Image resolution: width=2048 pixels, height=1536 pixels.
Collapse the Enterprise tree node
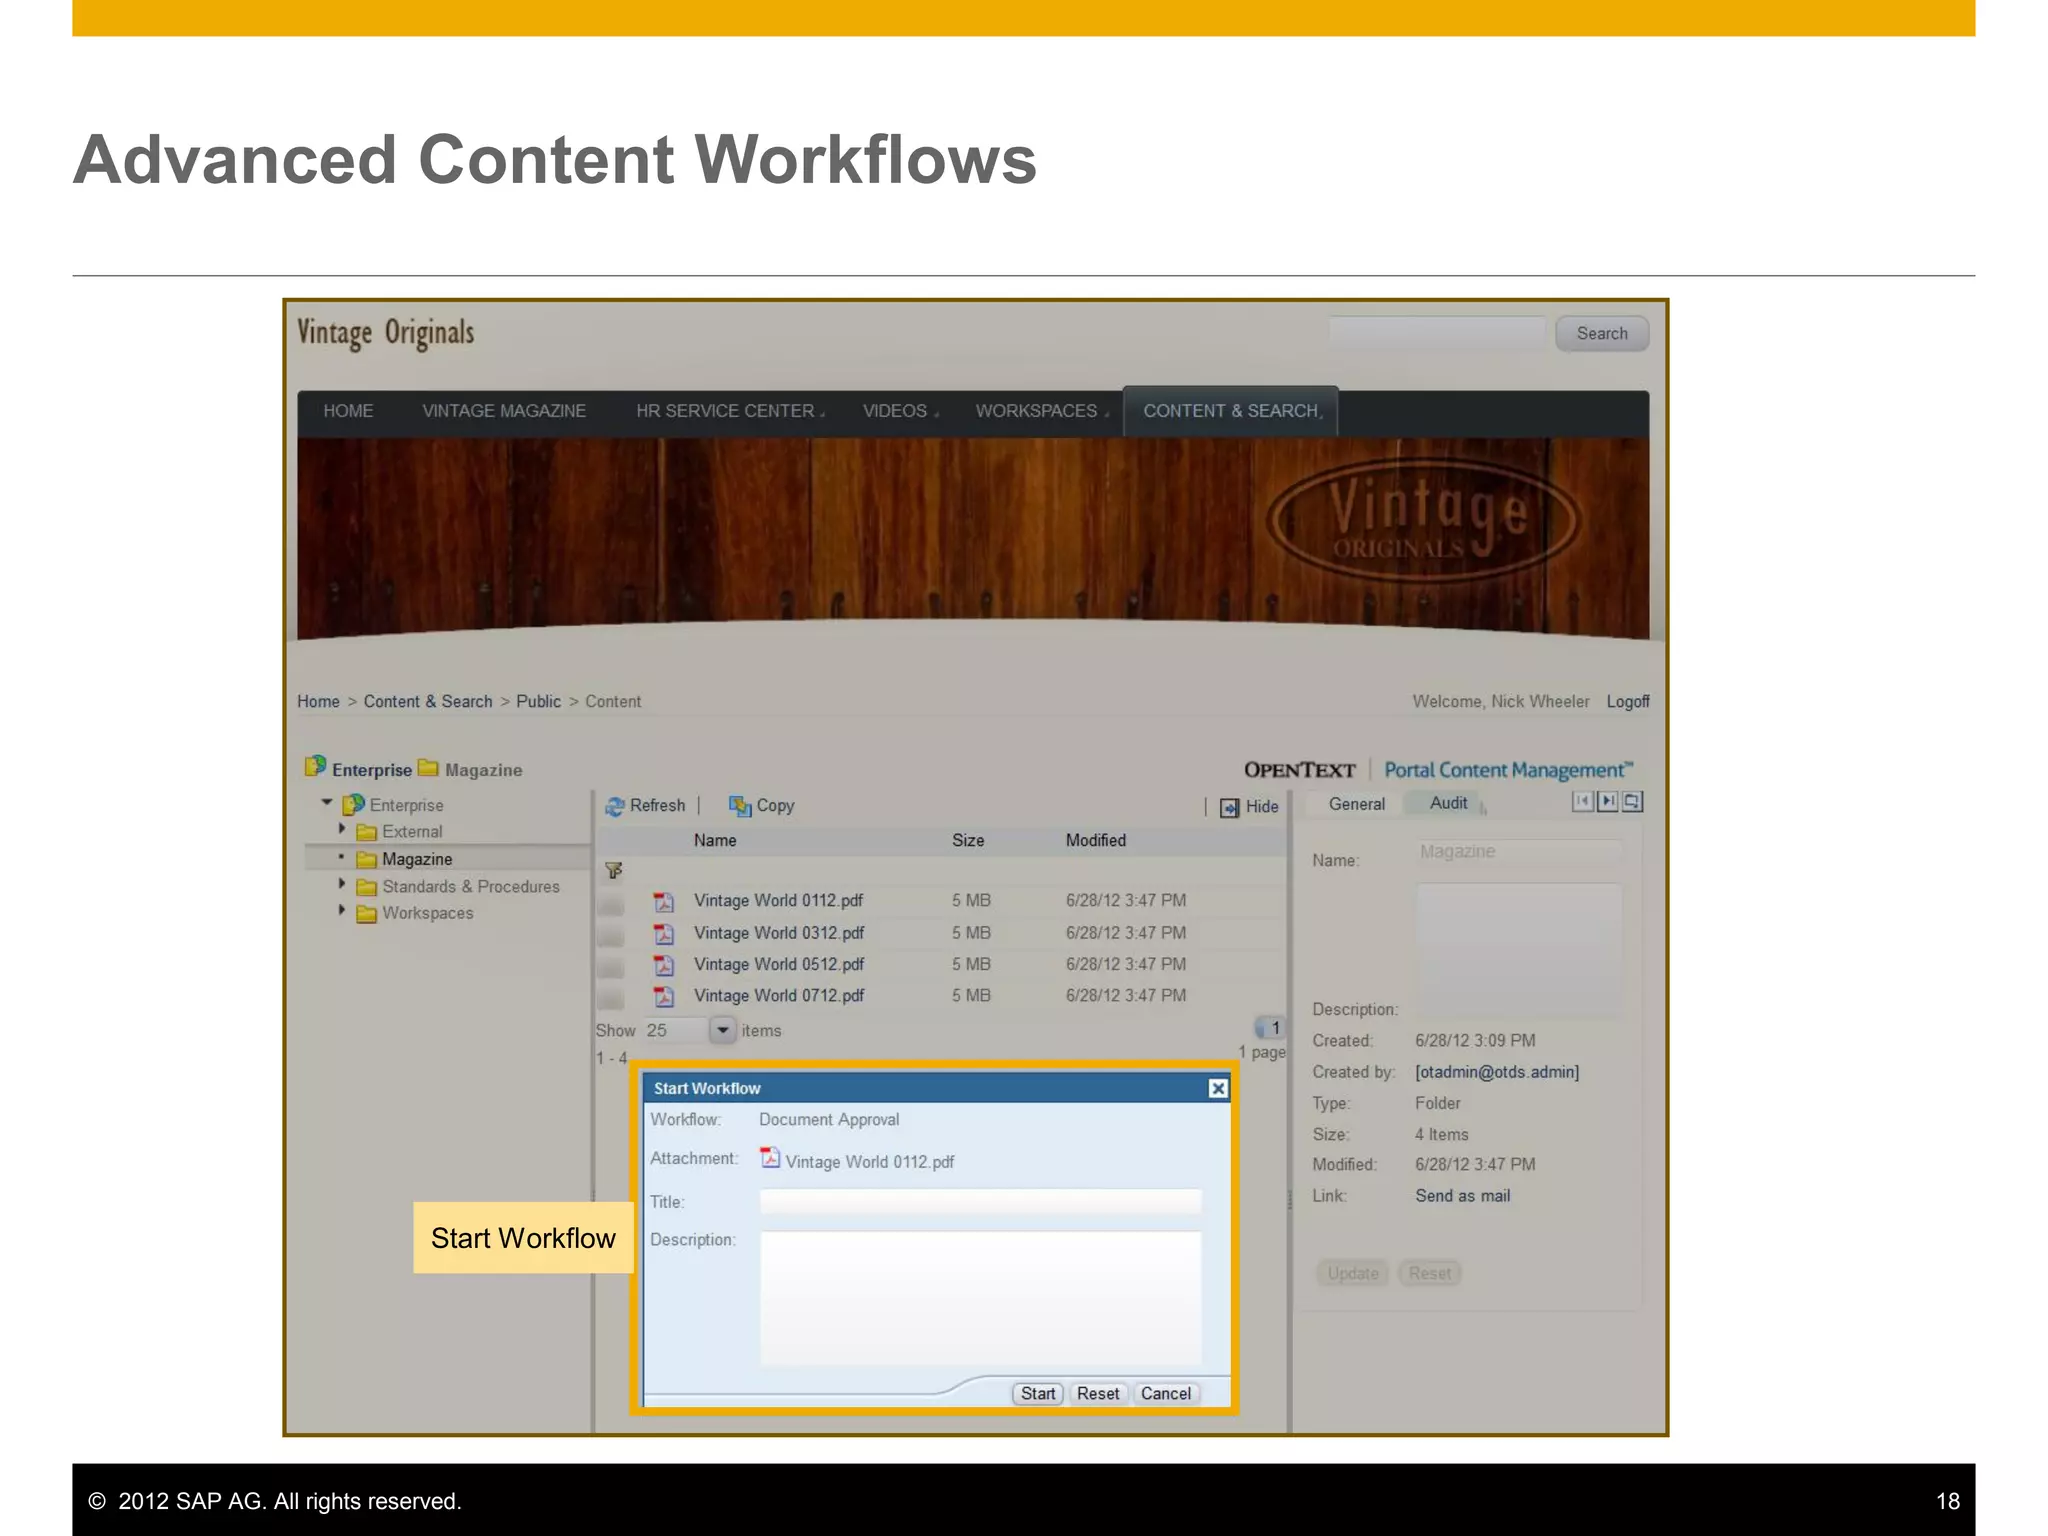pos(326,802)
